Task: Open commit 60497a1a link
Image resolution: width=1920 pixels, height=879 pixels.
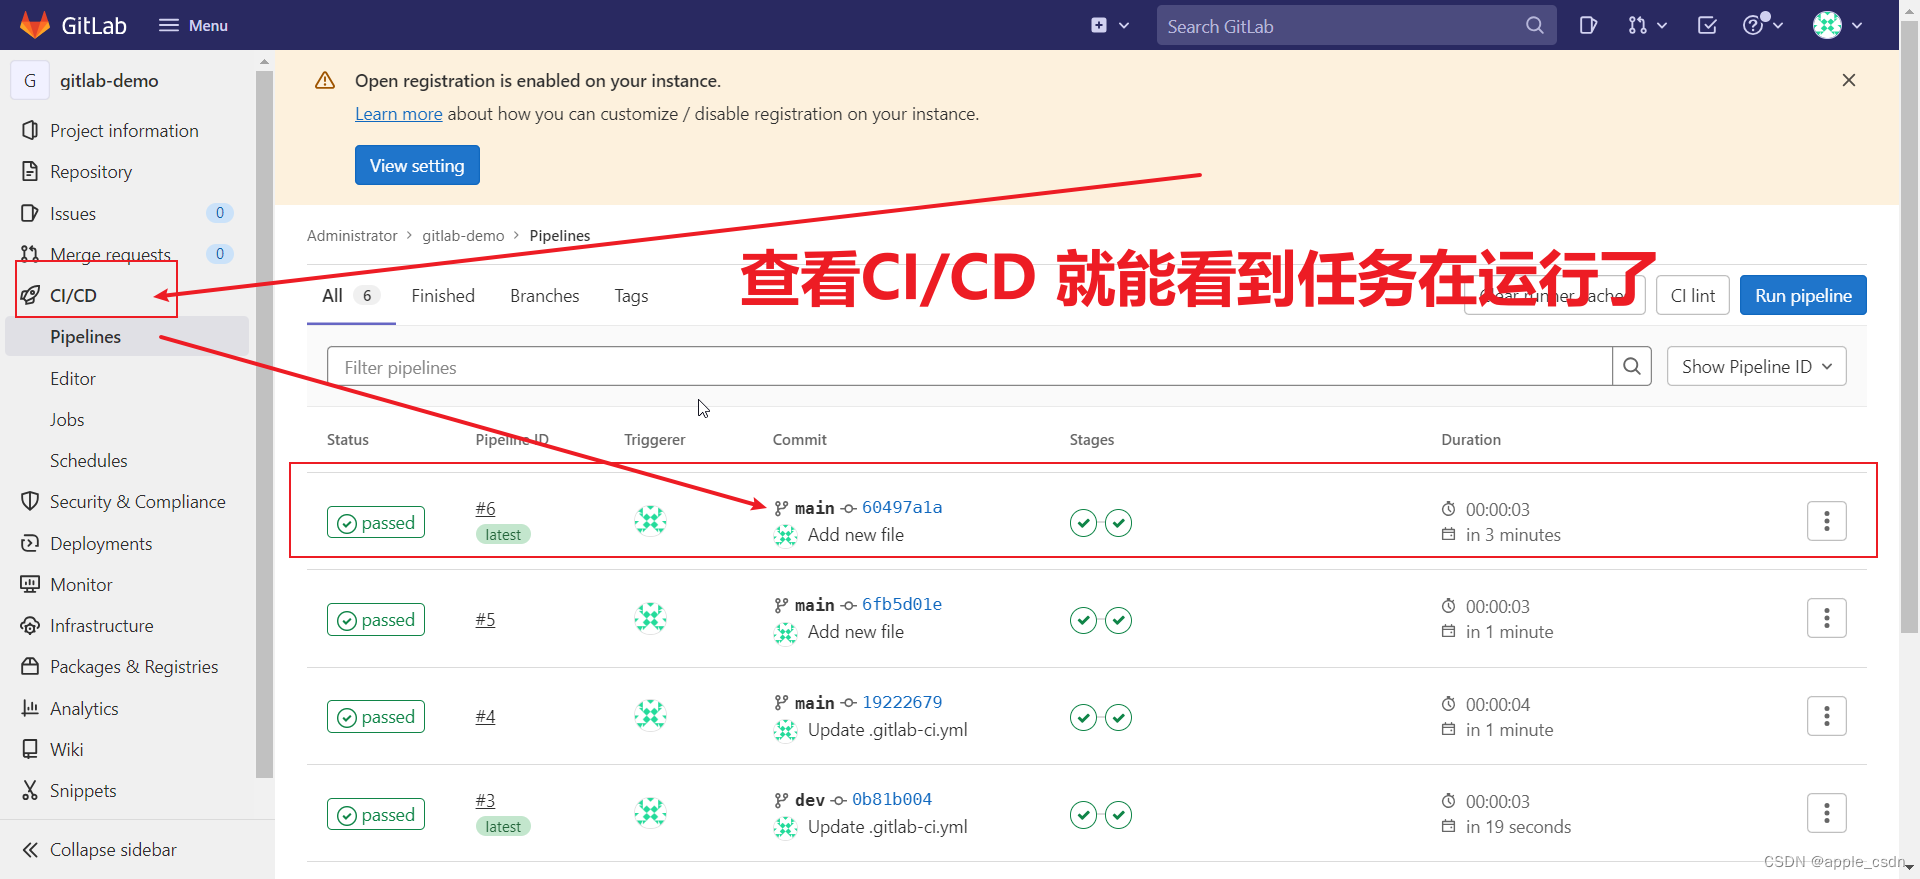Action: click(x=902, y=507)
